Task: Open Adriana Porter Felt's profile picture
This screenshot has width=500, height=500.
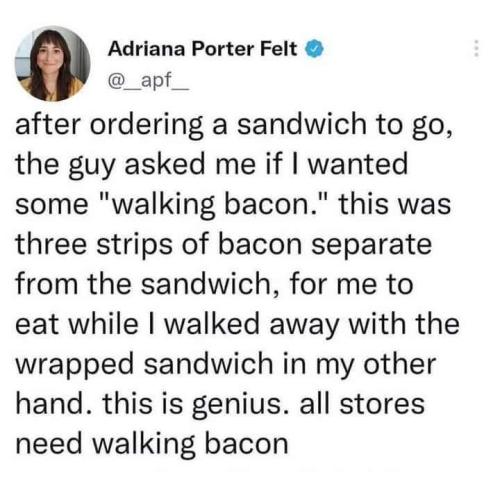Action: [x=53, y=64]
